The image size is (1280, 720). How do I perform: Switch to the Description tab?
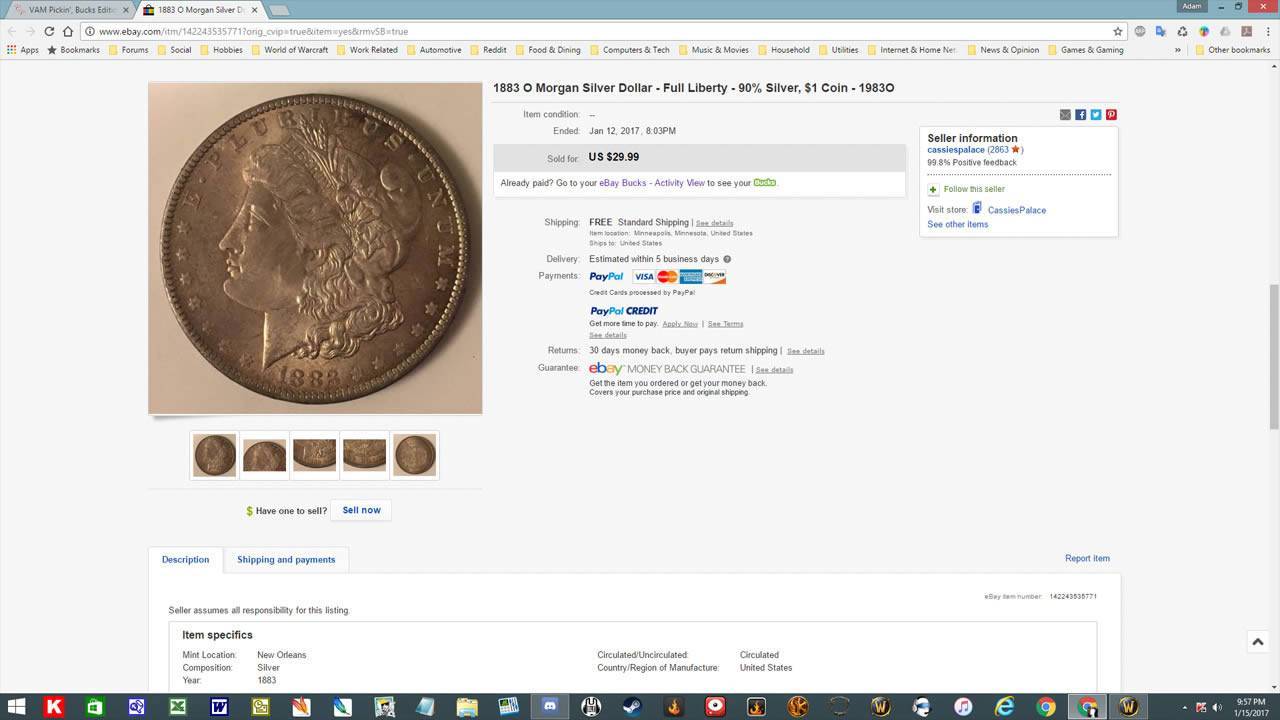(x=186, y=560)
